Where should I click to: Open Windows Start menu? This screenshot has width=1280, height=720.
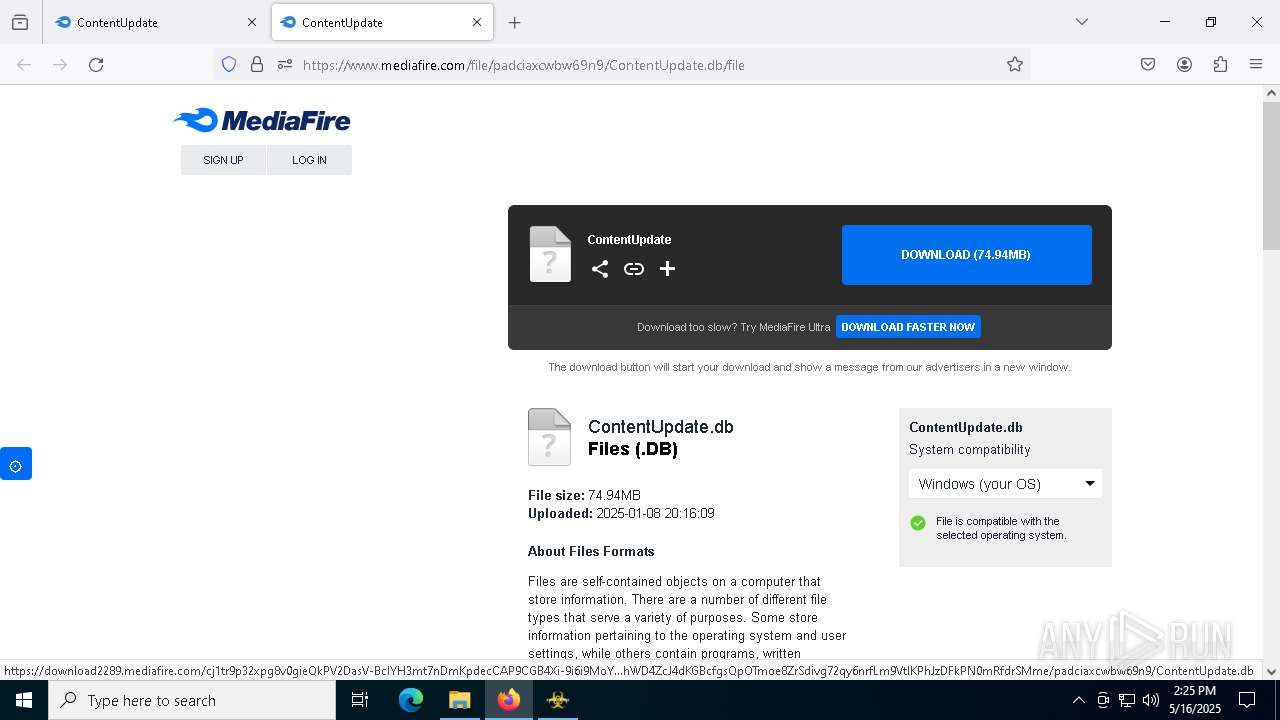(24, 700)
